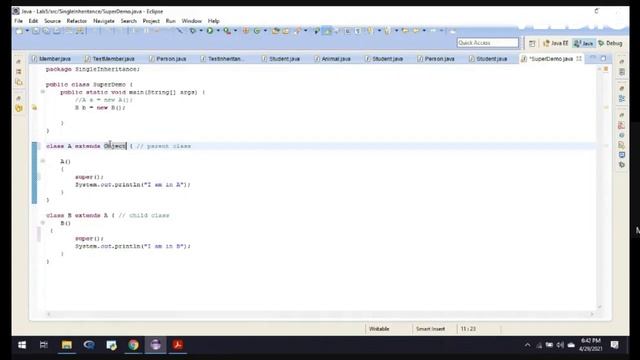Open the Edit menu
Viewport: 640px width, 360px height.
point(33,21)
